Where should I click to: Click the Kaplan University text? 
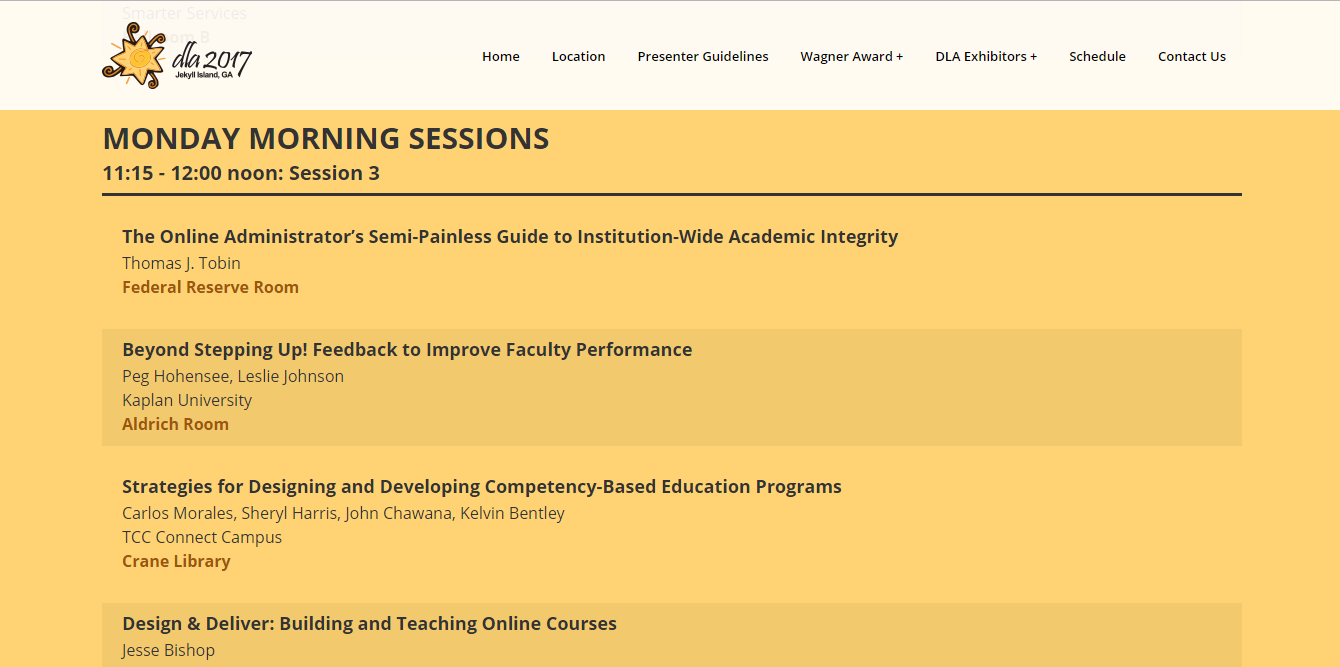pos(186,400)
